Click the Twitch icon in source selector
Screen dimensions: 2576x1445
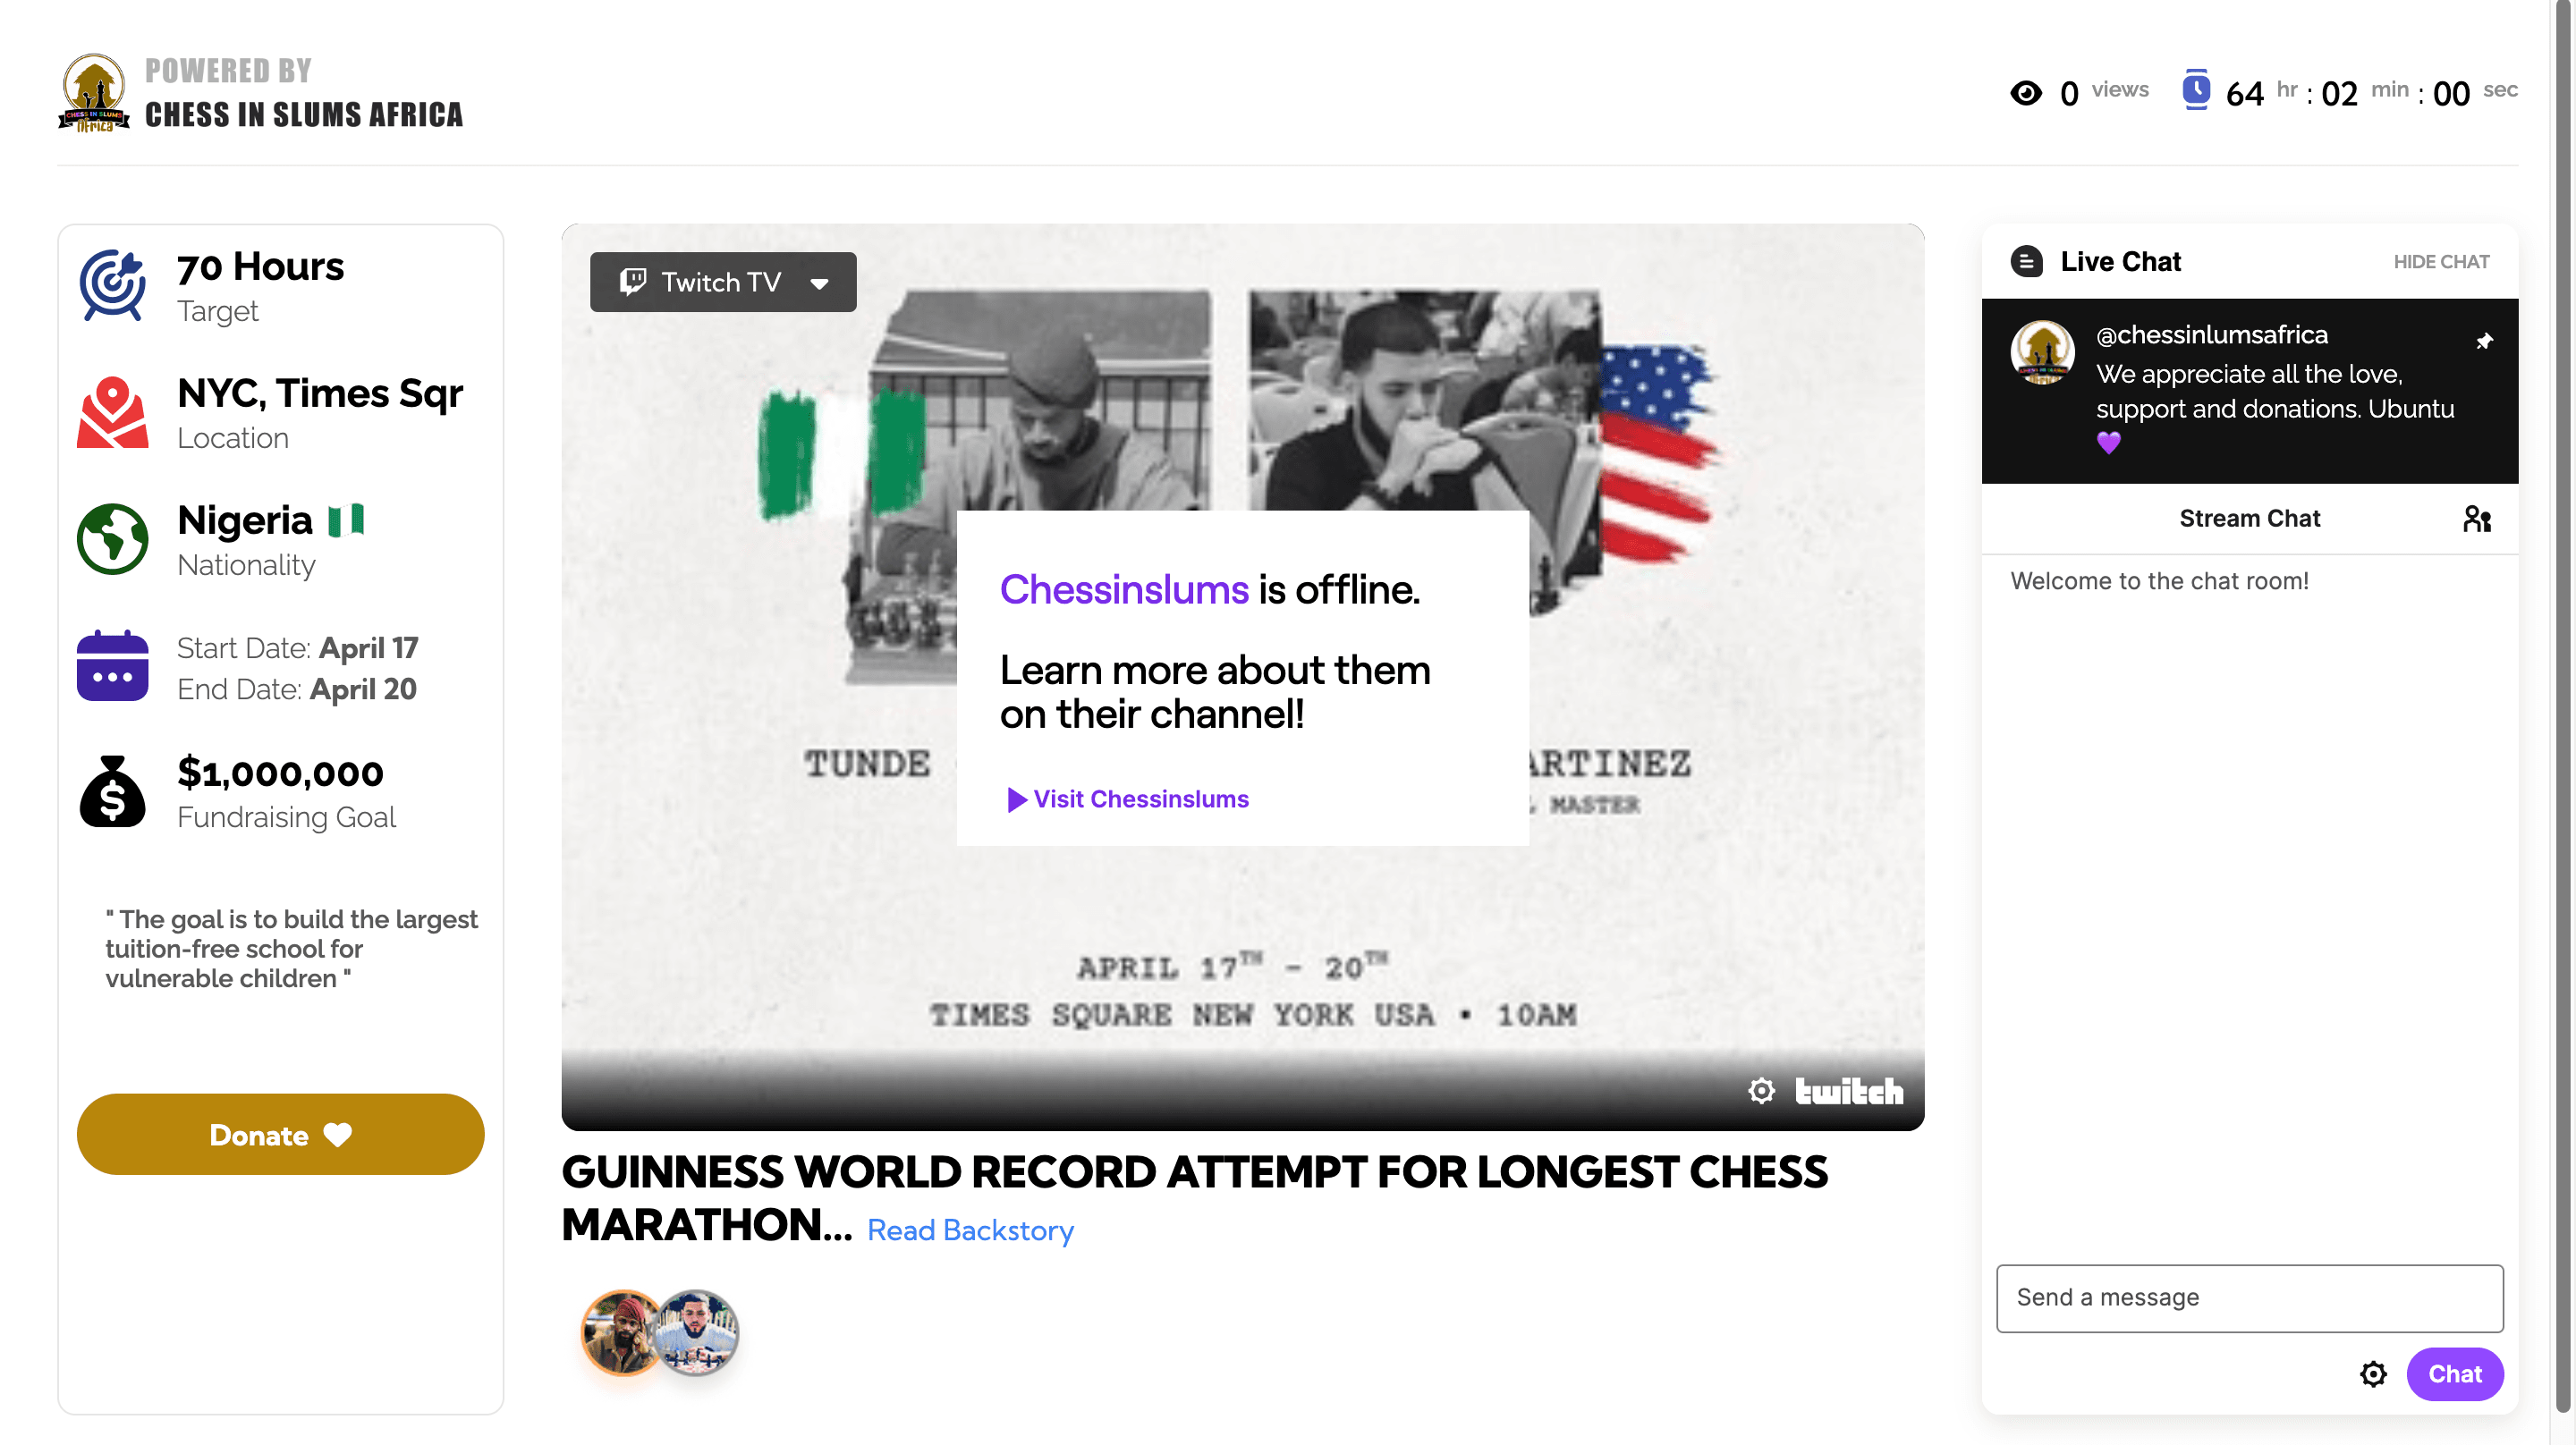(x=632, y=282)
